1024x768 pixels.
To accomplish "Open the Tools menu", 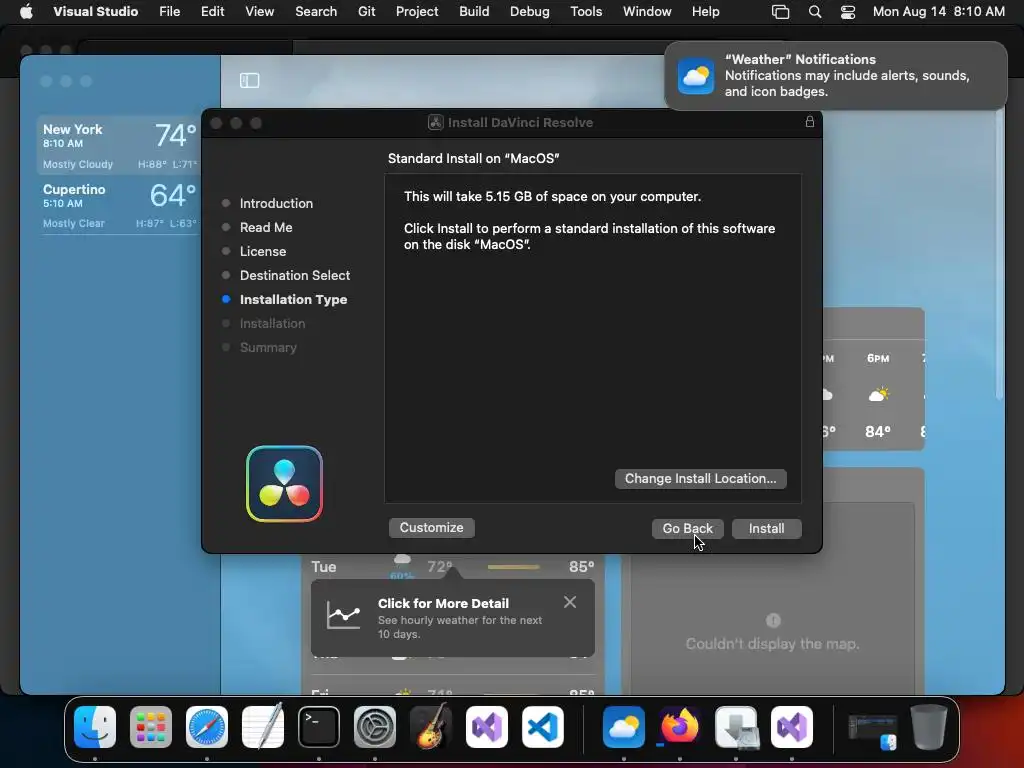I will tap(586, 12).
